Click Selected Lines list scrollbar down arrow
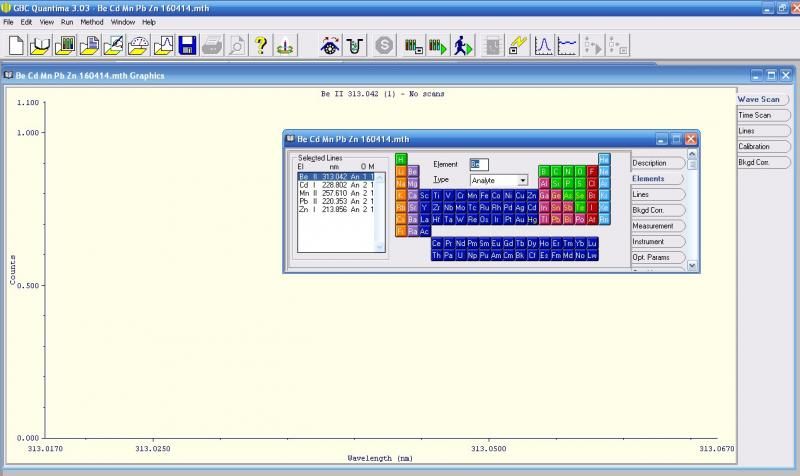Image resolution: width=800 pixels, height=476 pixels. pos(380,247)
